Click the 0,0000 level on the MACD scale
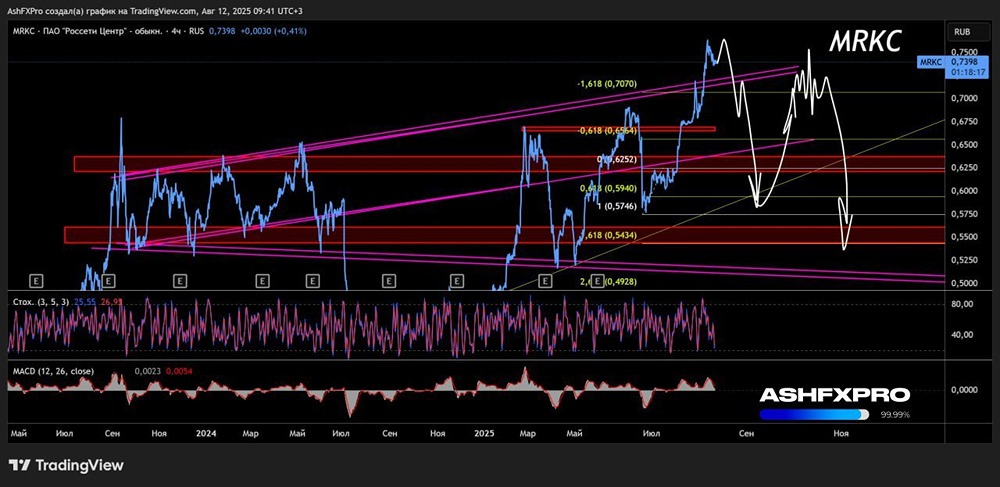The height and width of the screenshot is (487, 1000). click(x=964, y=389)
